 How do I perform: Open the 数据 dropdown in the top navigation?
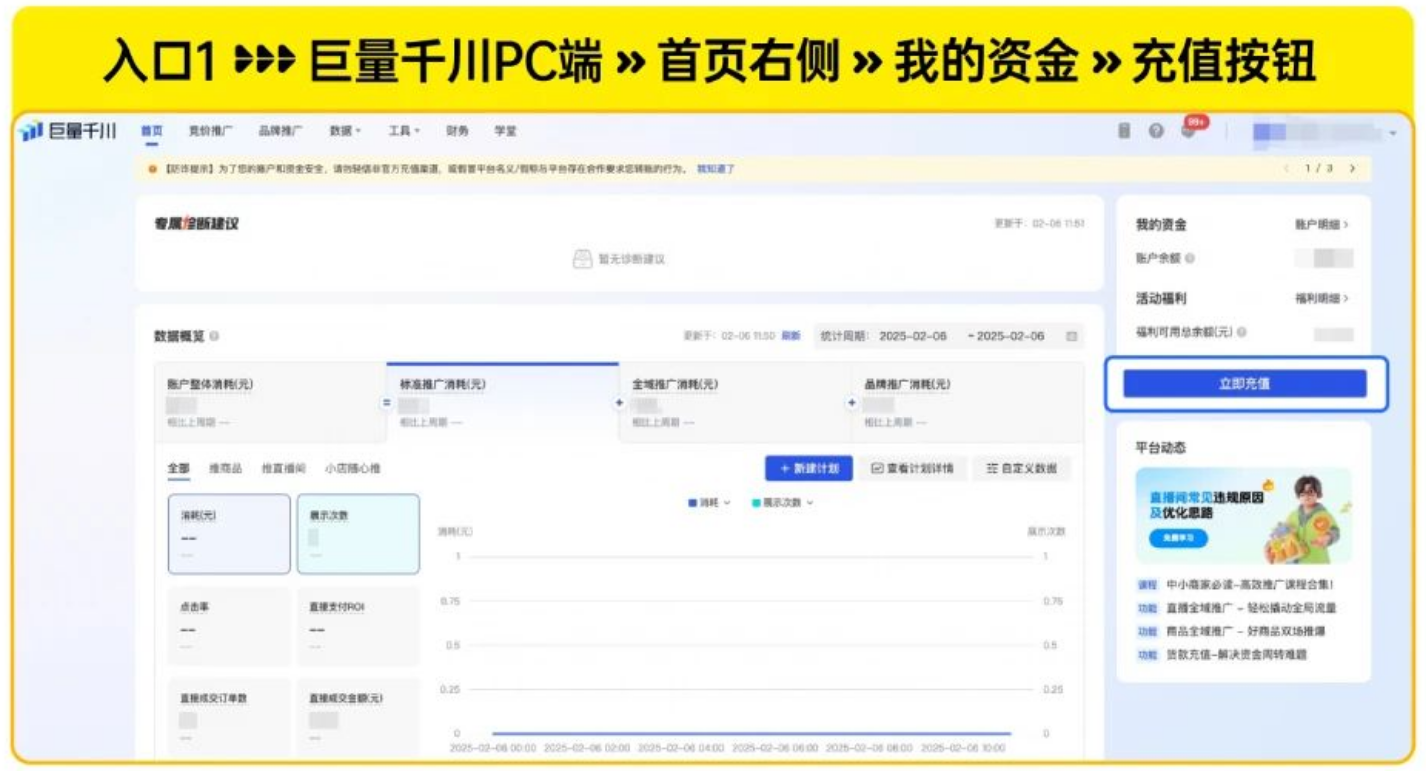coord(345,131)
